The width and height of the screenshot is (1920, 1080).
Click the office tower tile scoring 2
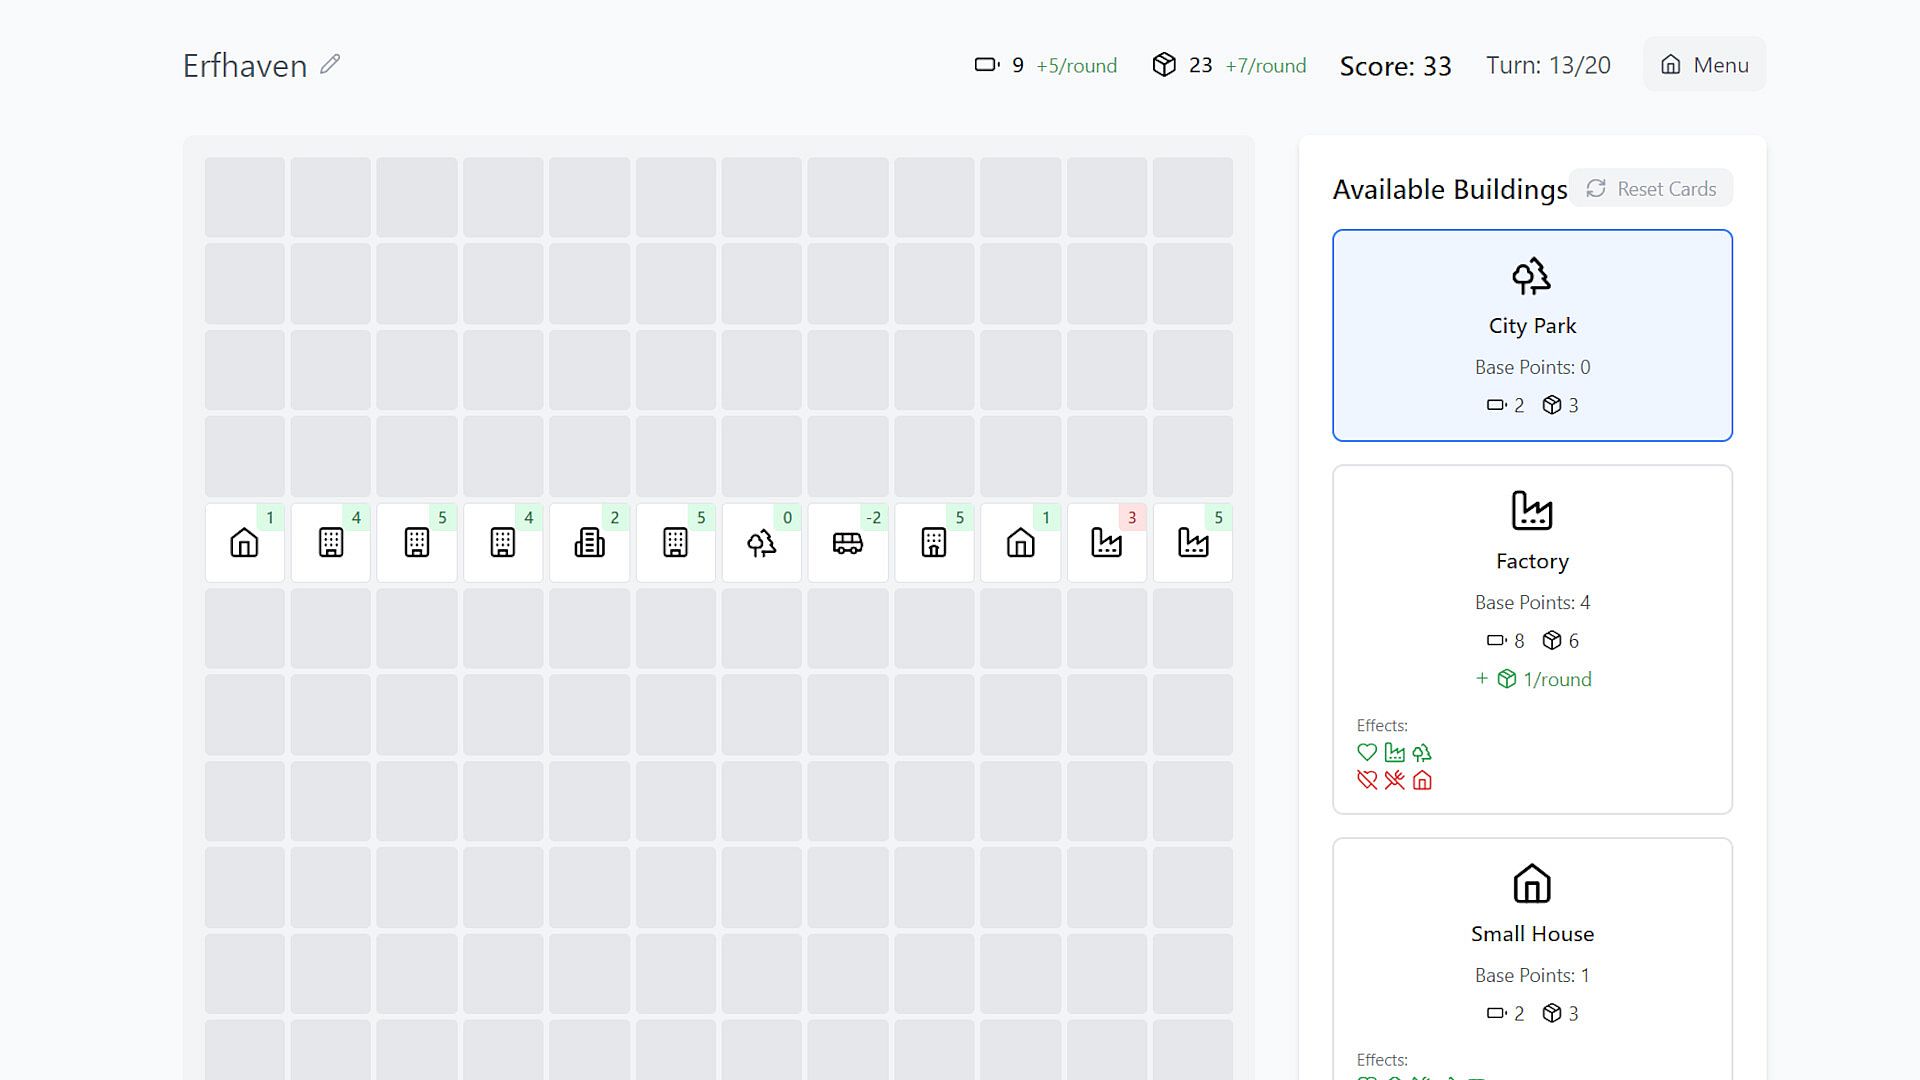point(589,543)
